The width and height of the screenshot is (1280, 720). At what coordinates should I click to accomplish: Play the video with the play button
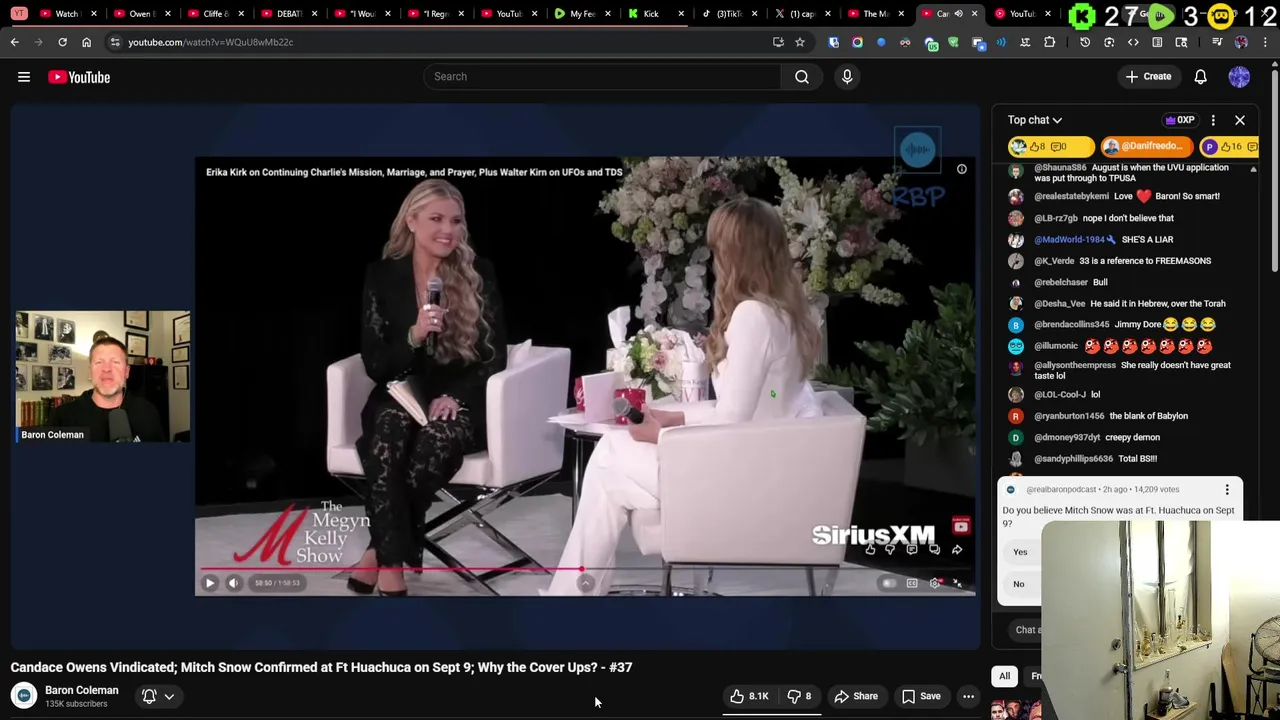pyautogui.click(x=210, y=583)
